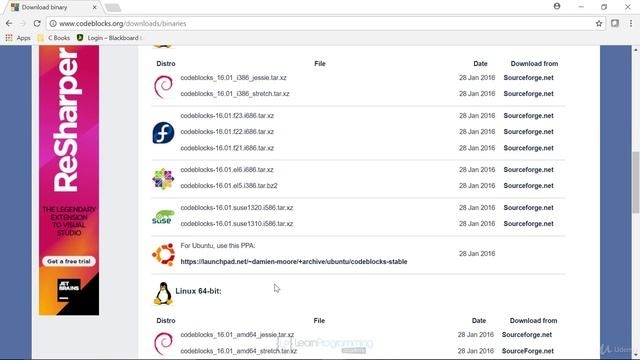Click the forward navigation arrow
This screenshot has width=640, height=360.
click(23, 24)
